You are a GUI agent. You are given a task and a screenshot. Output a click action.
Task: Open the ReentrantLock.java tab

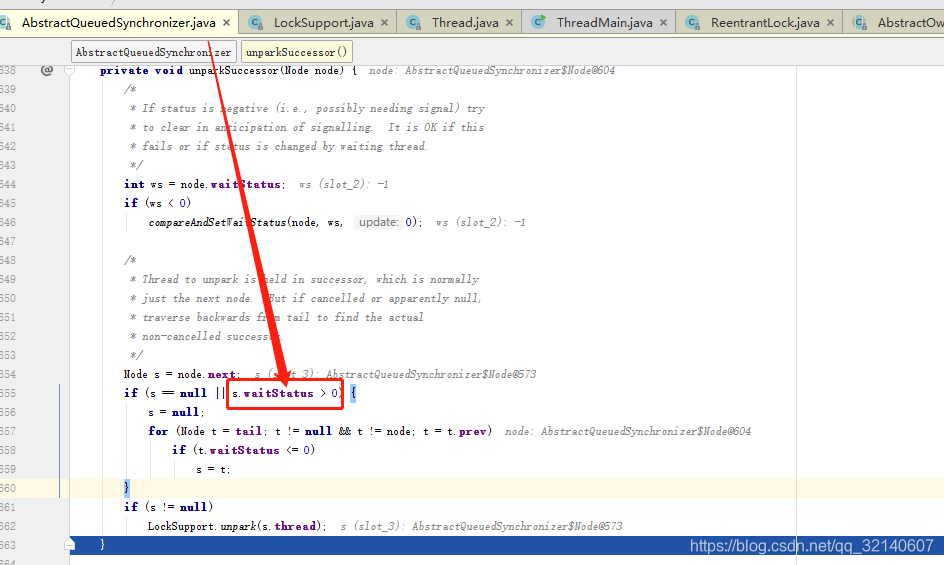[x=765, y=23]
